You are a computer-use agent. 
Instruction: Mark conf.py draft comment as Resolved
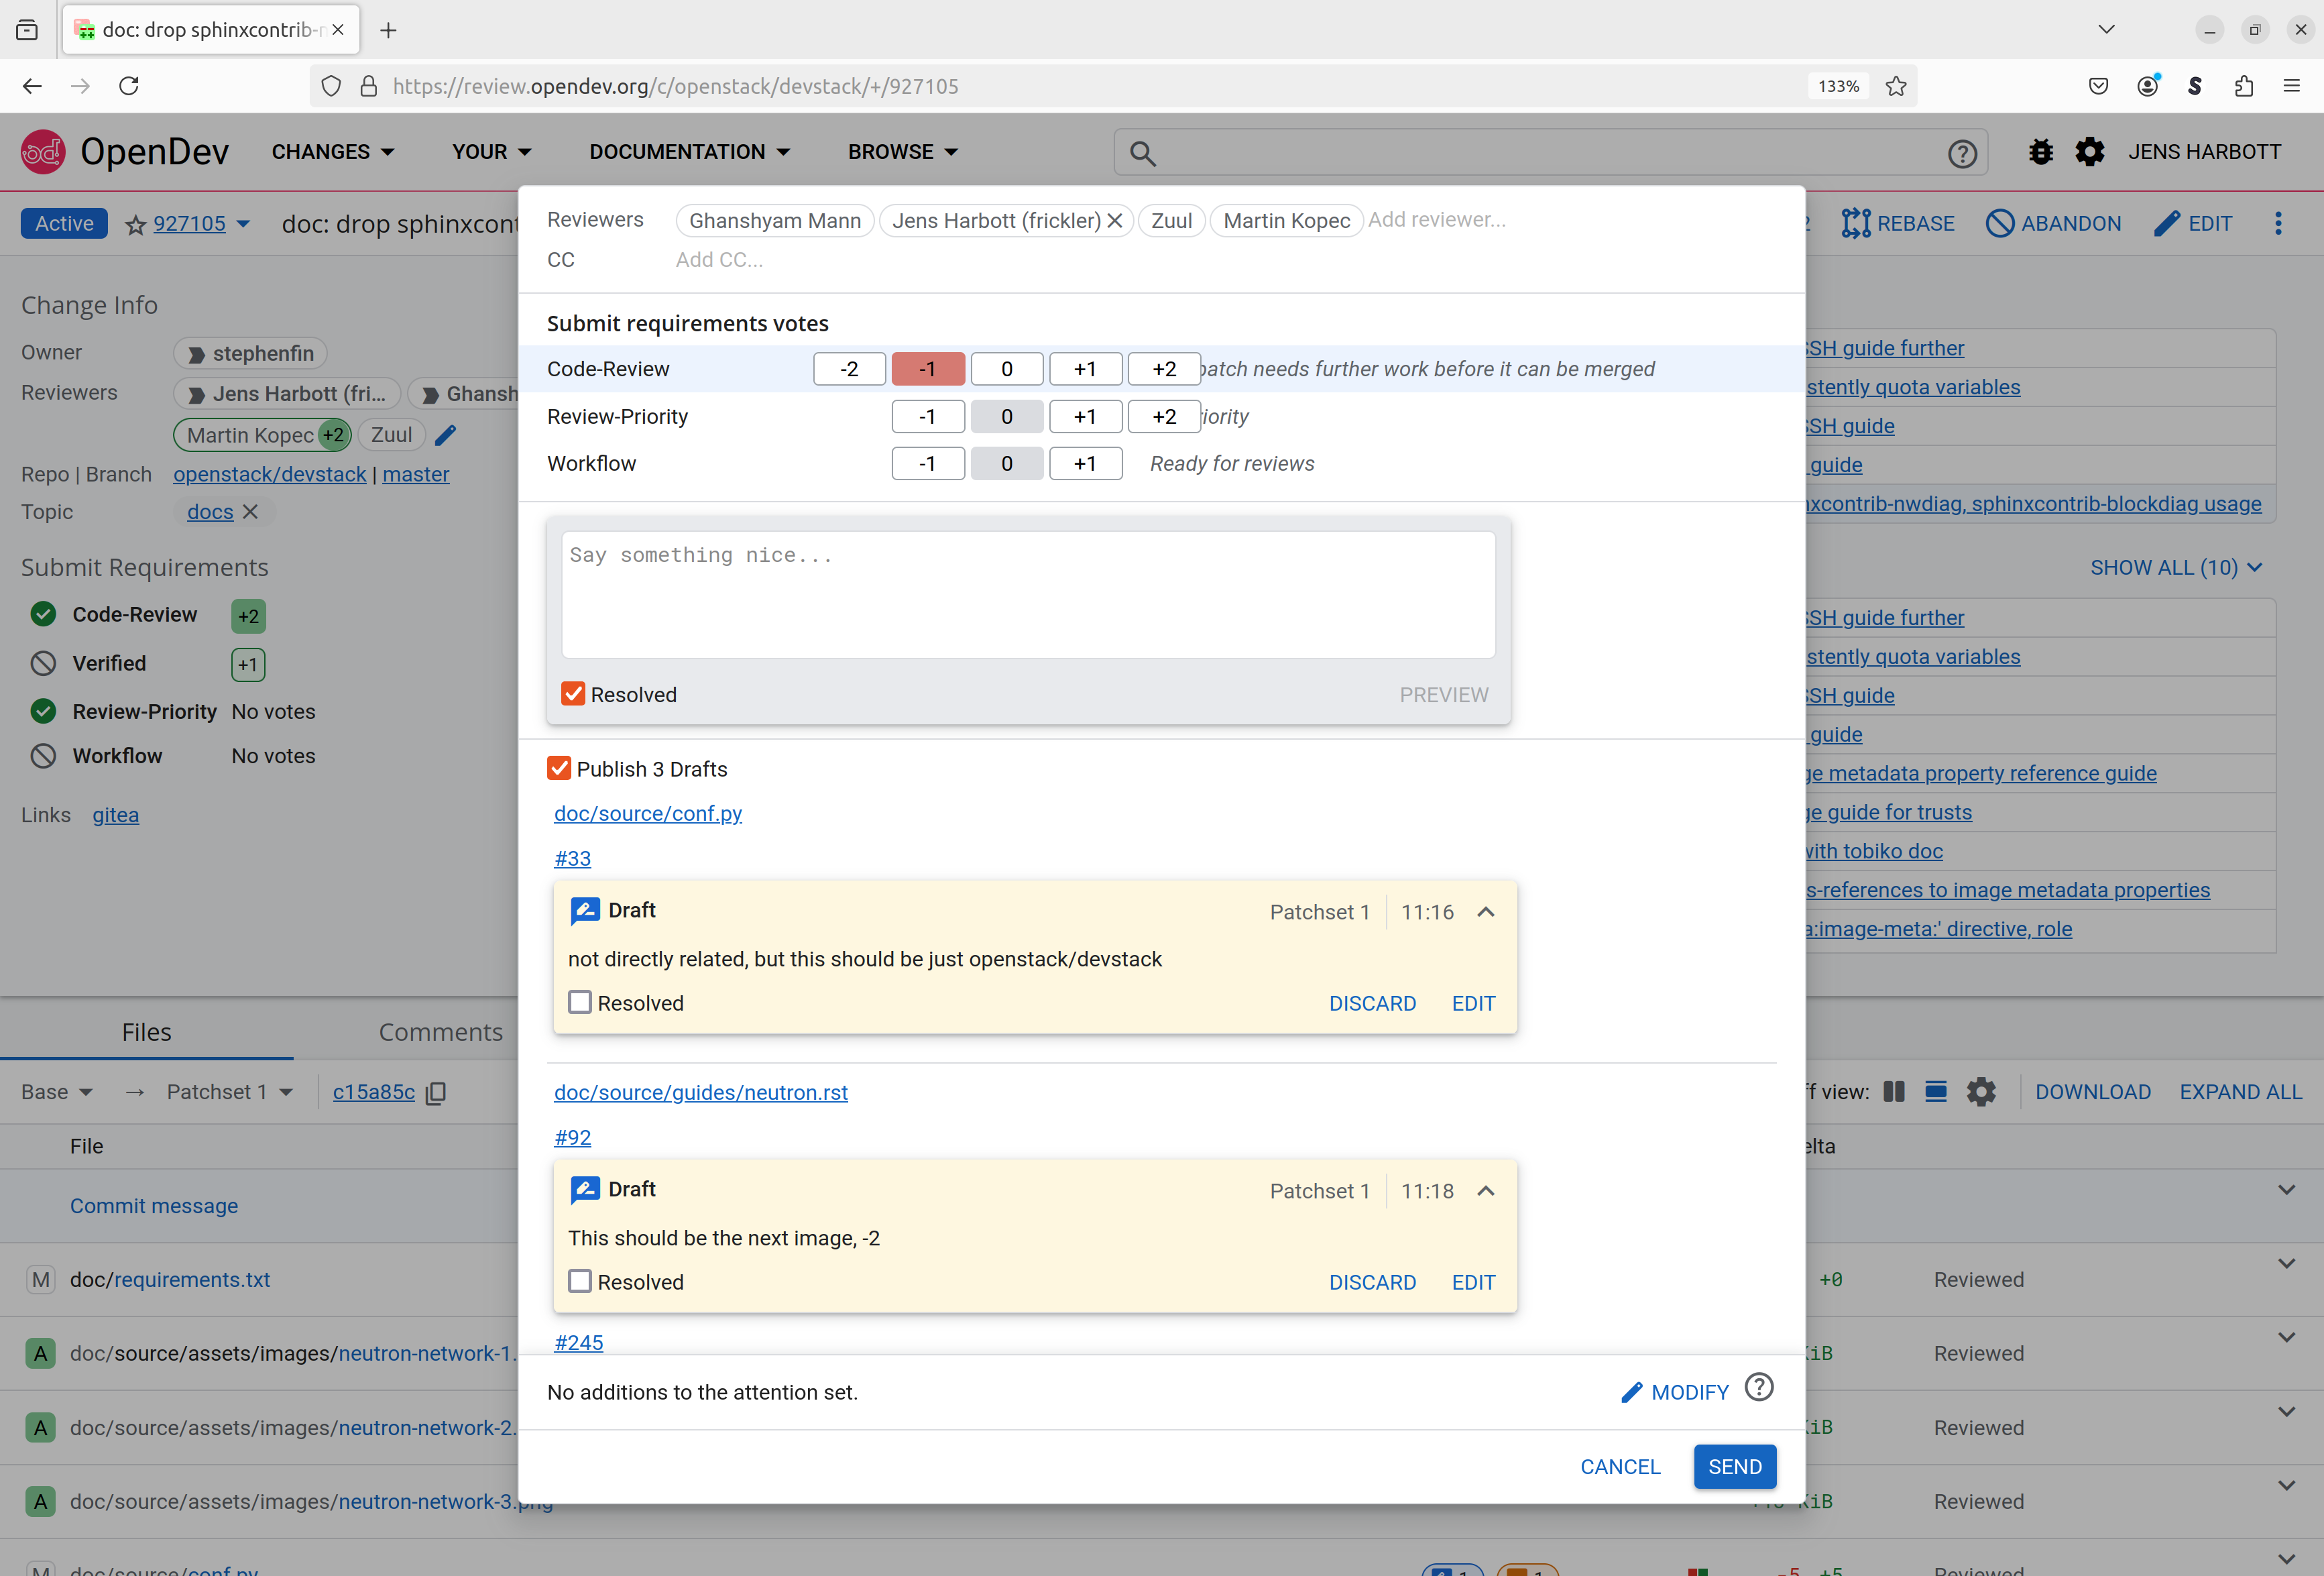[580, 1002]
